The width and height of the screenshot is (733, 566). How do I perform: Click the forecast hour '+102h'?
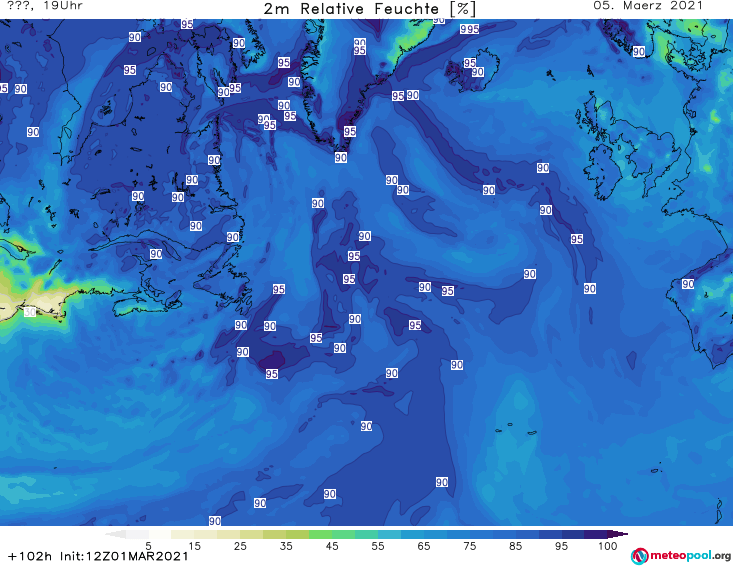coord(30,557)
